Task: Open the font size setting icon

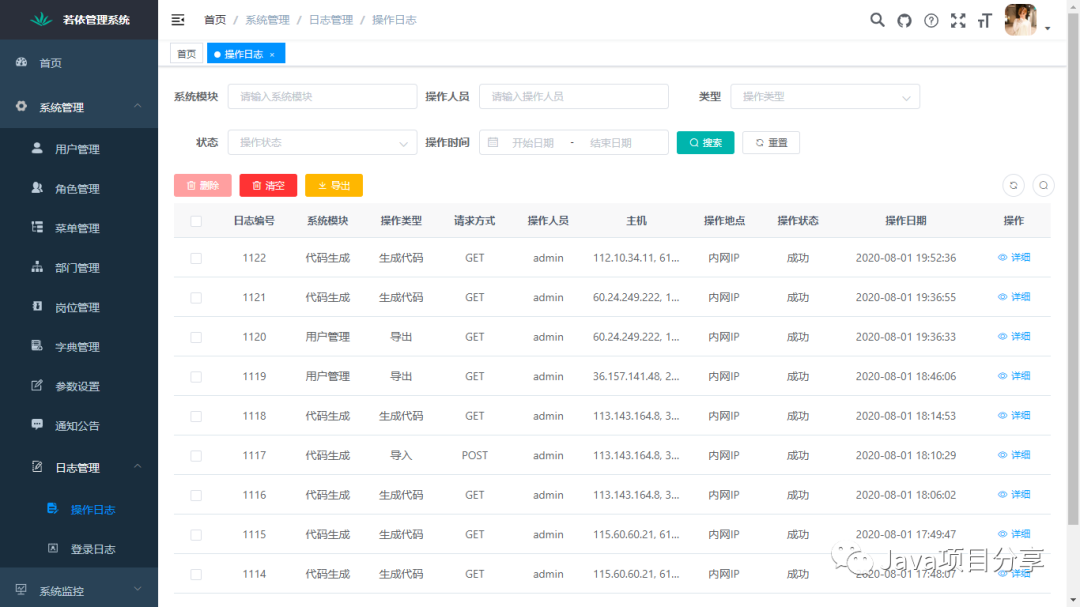Action: click(x=985, y=20)
